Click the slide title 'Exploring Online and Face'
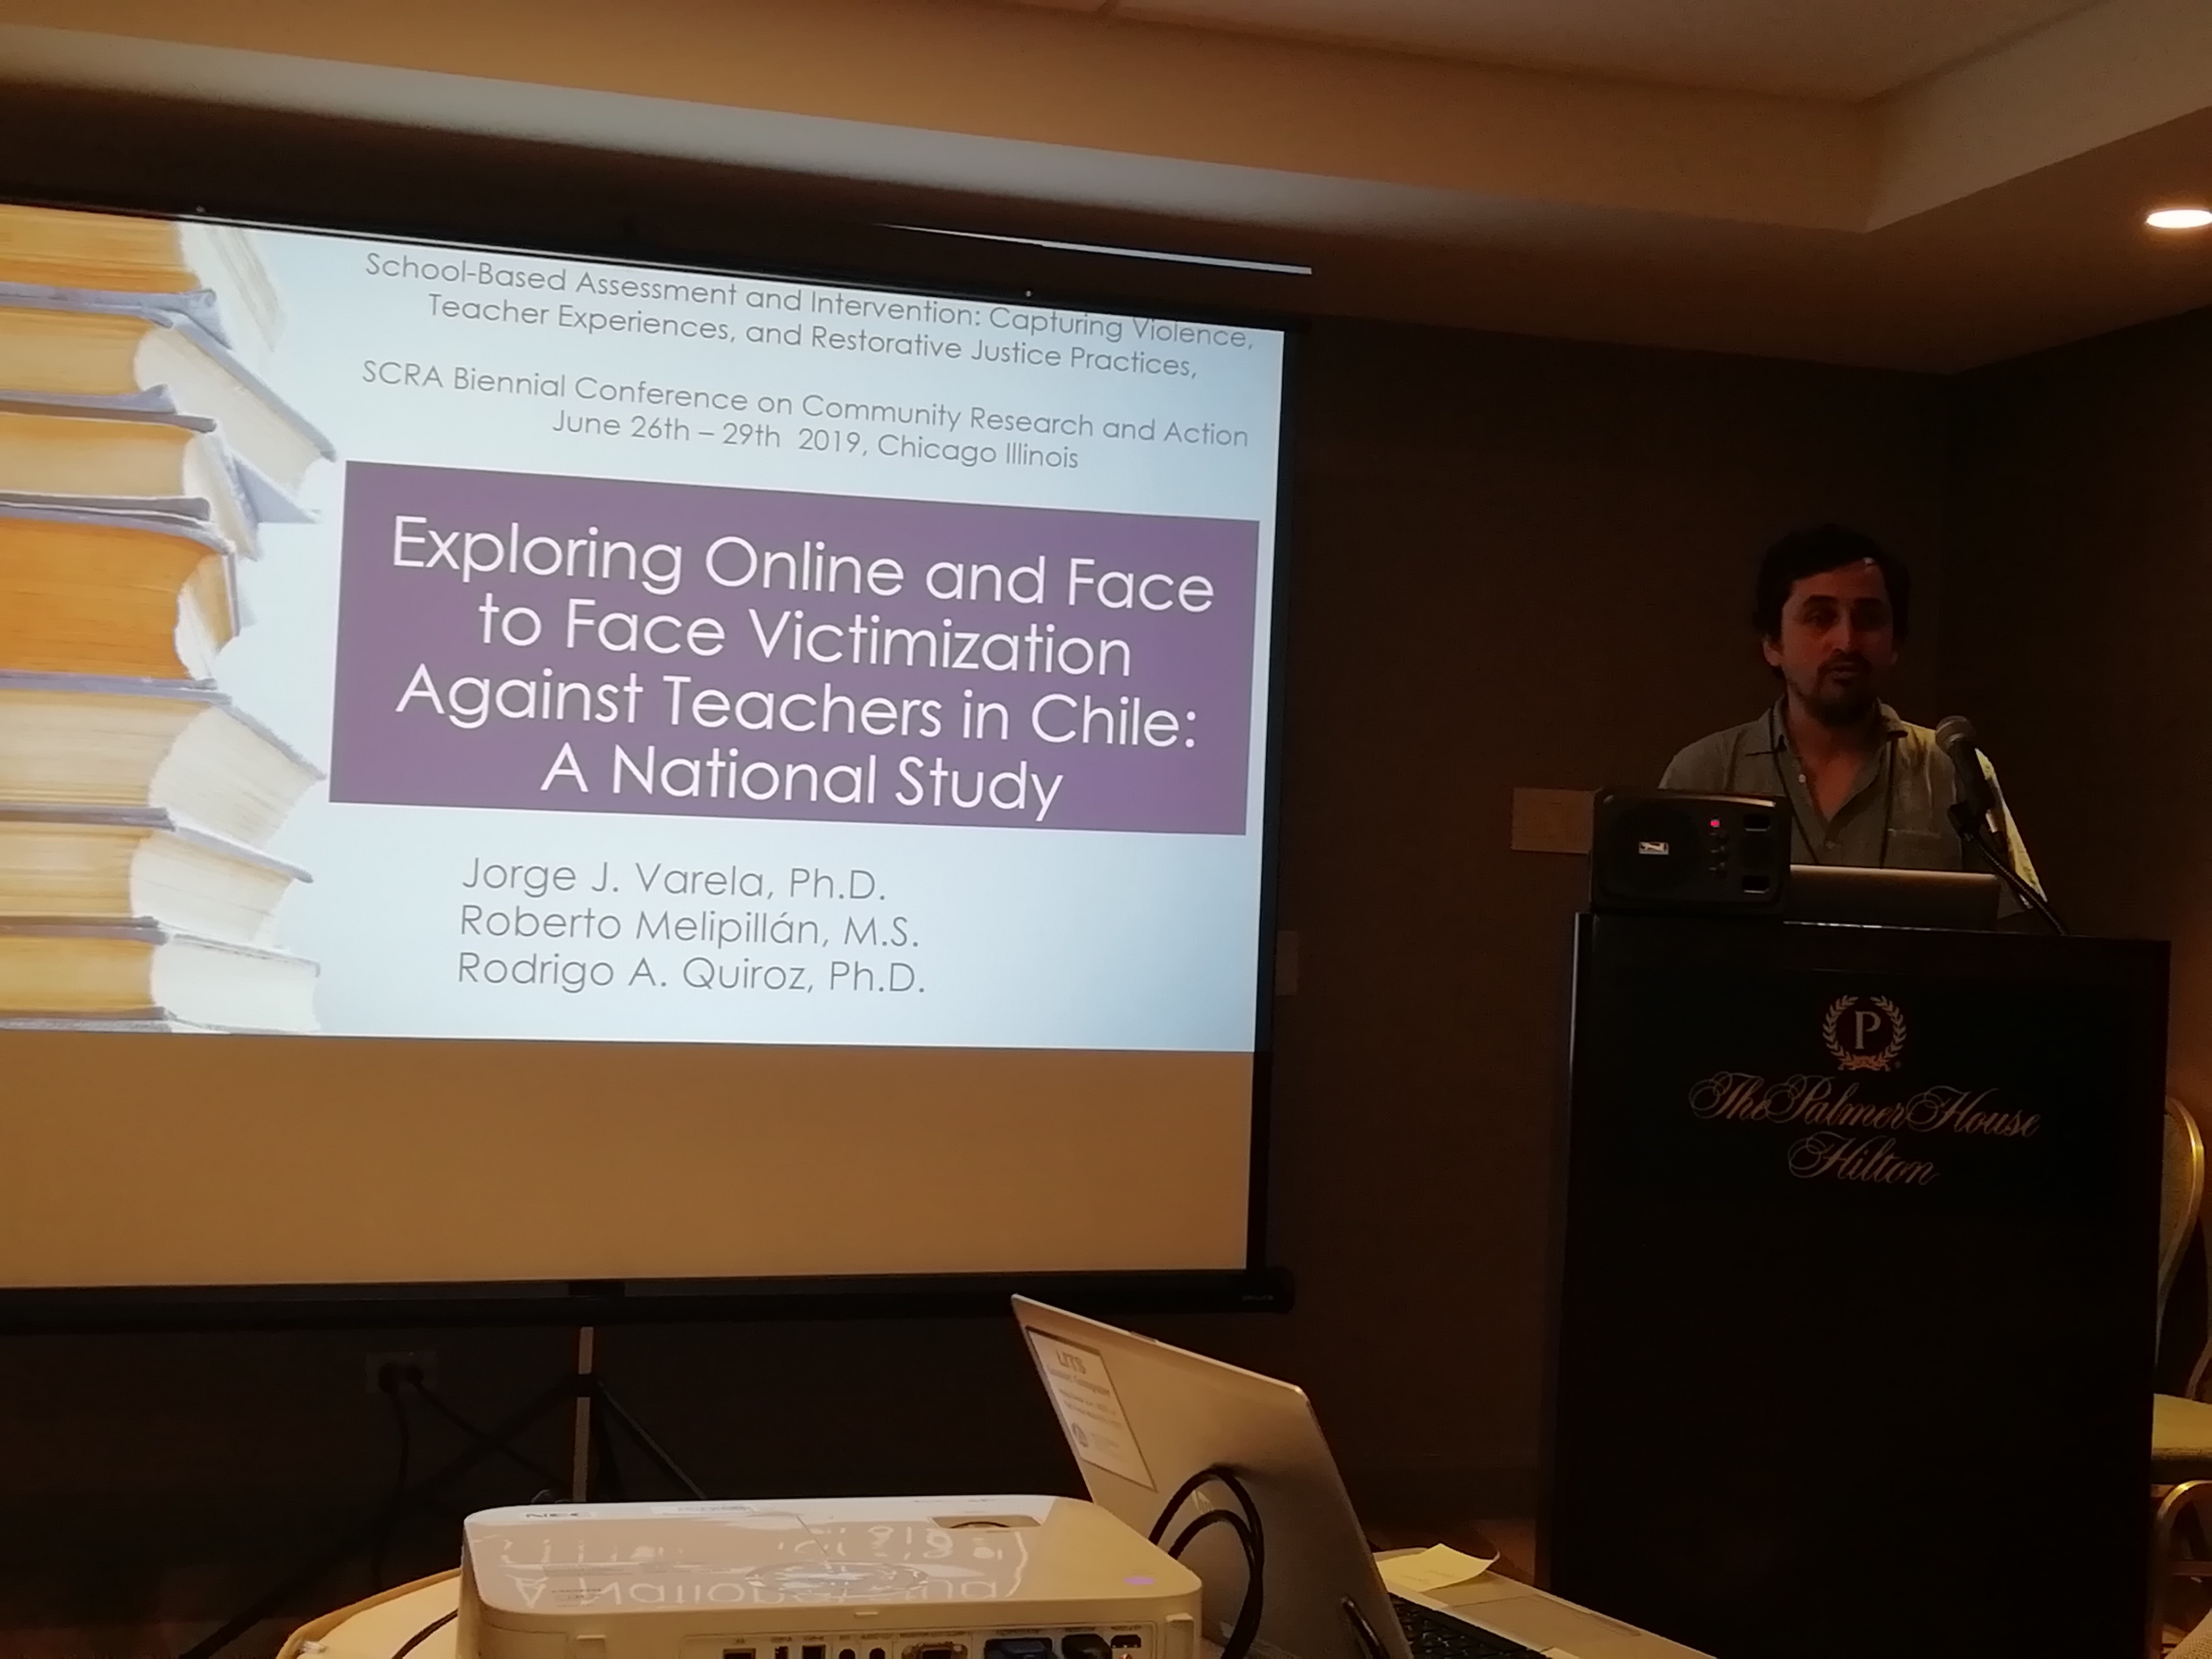Screen dimensions: 2212x1659 coord(802,570)
